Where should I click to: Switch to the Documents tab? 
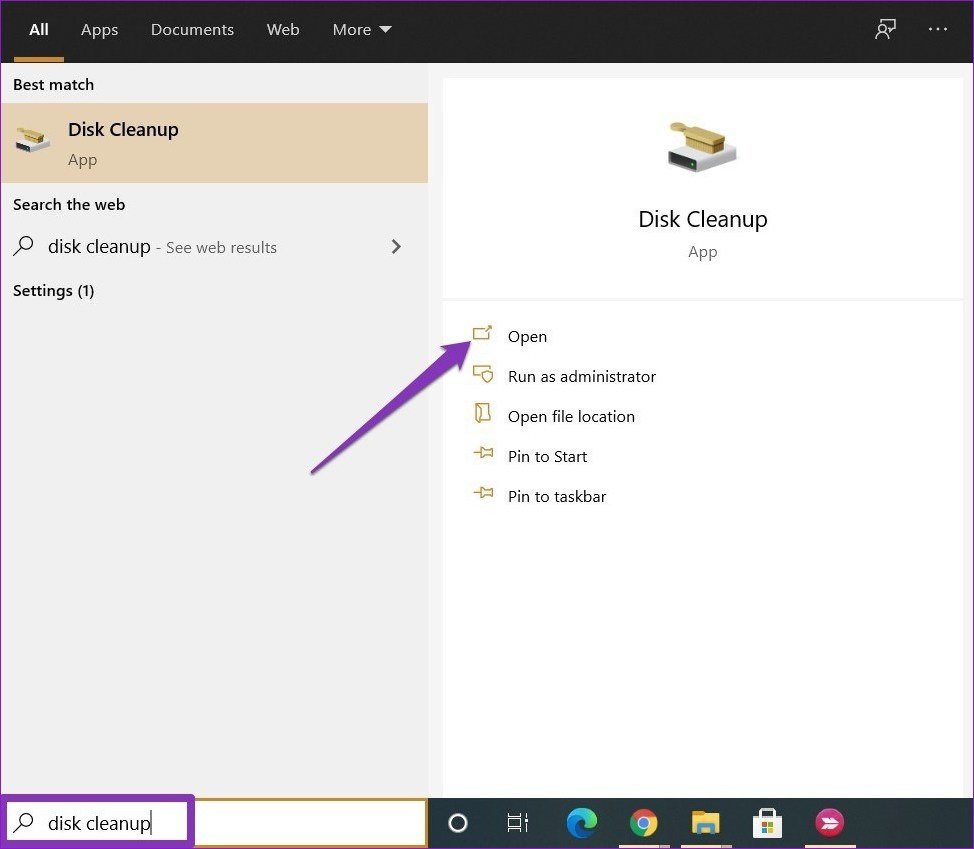click(192, 29)
